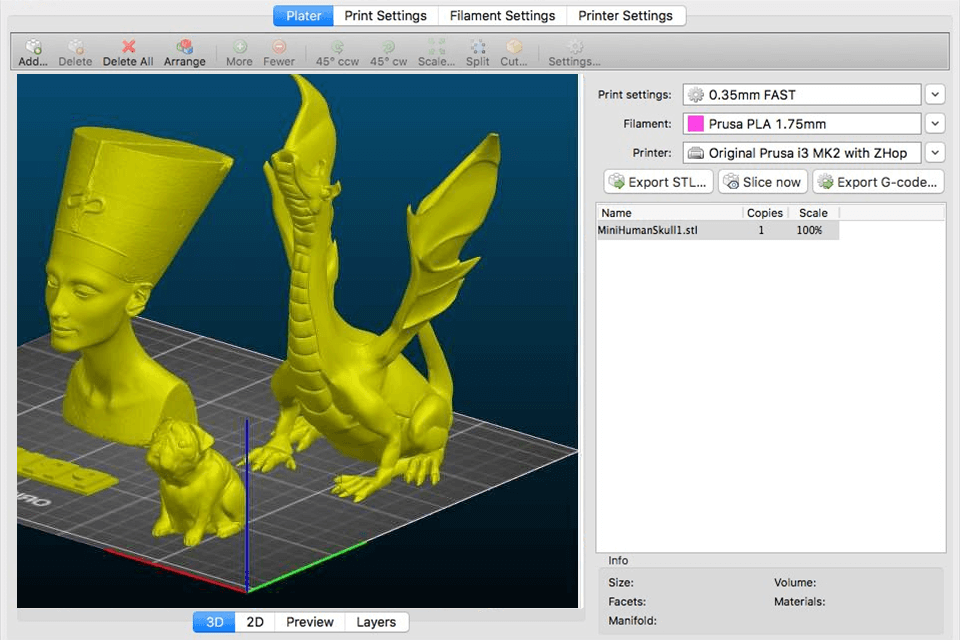Open the Filament profile combo box

(802, 124)
